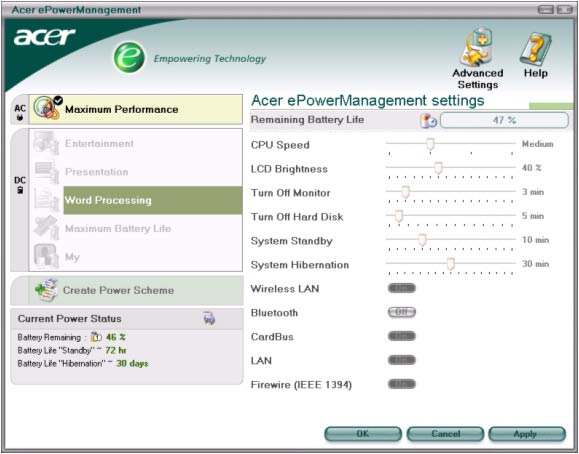Click the Turn Off Hard Disk slider handle
Image resolution: width=579 pixels, height=454 pixels.
tap(399, 216)
